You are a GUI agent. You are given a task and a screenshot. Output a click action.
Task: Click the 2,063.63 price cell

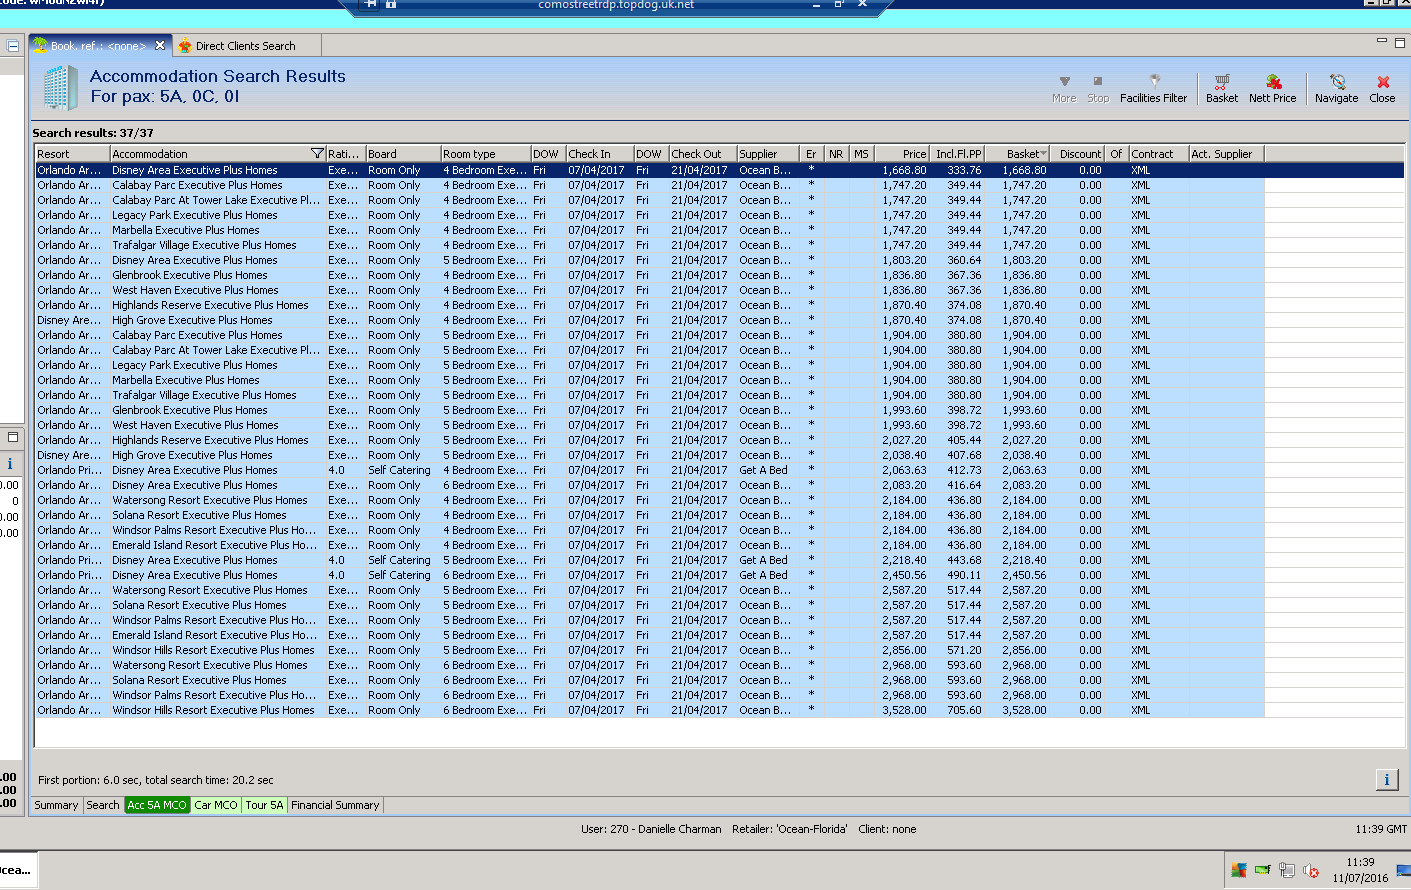(904, 470)
